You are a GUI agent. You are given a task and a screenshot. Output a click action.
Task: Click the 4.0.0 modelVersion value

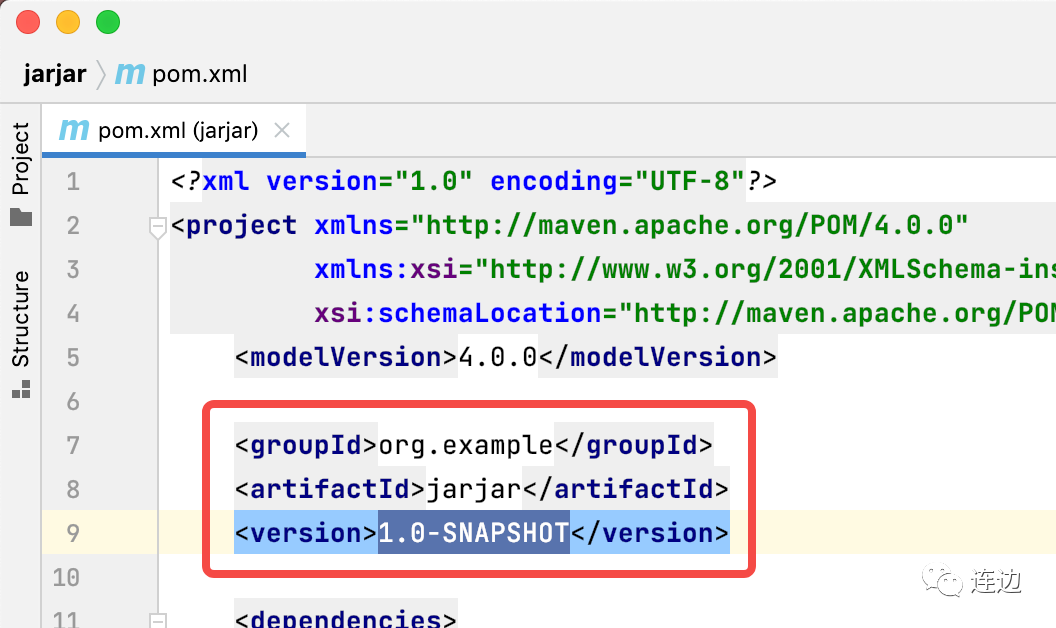coord(498,357)
